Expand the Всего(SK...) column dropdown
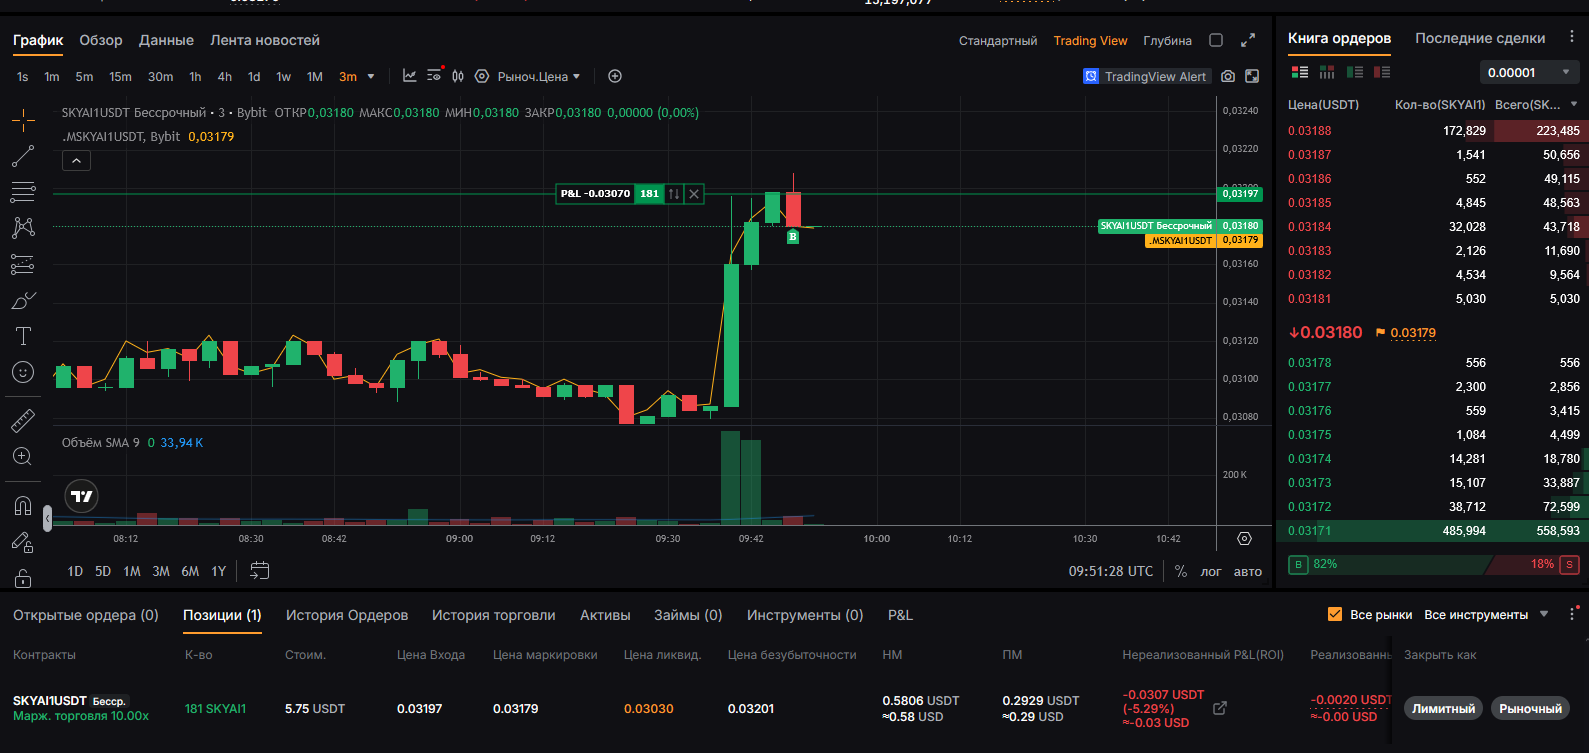Screen dimensions: 1589x753 click(x=1574, y=104)
